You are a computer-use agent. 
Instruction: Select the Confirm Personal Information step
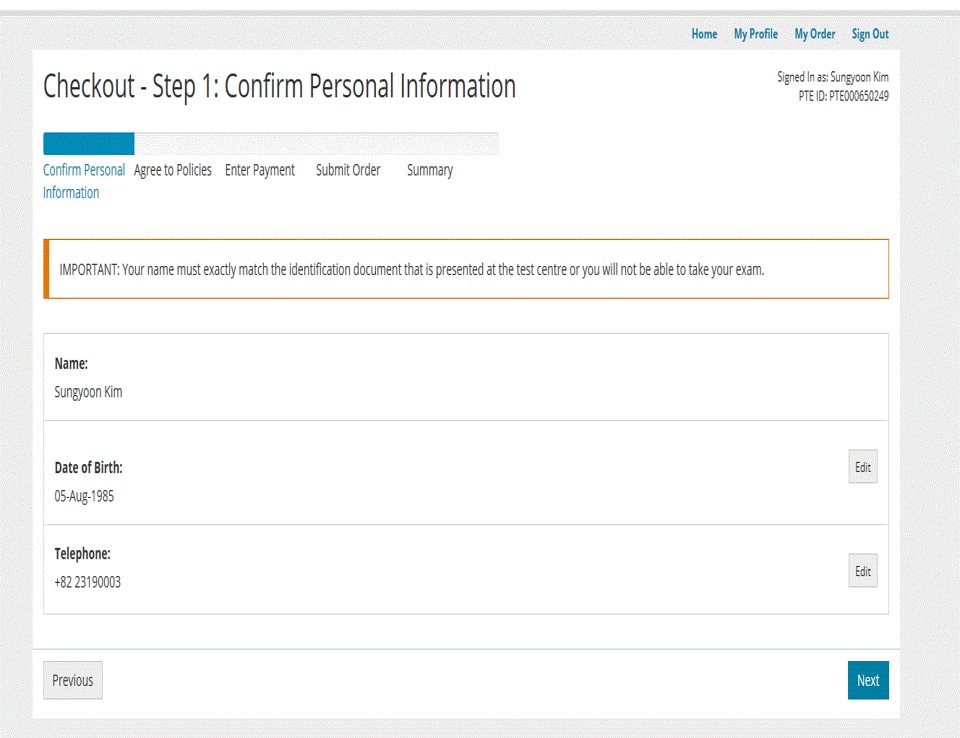tap(84, 181)
